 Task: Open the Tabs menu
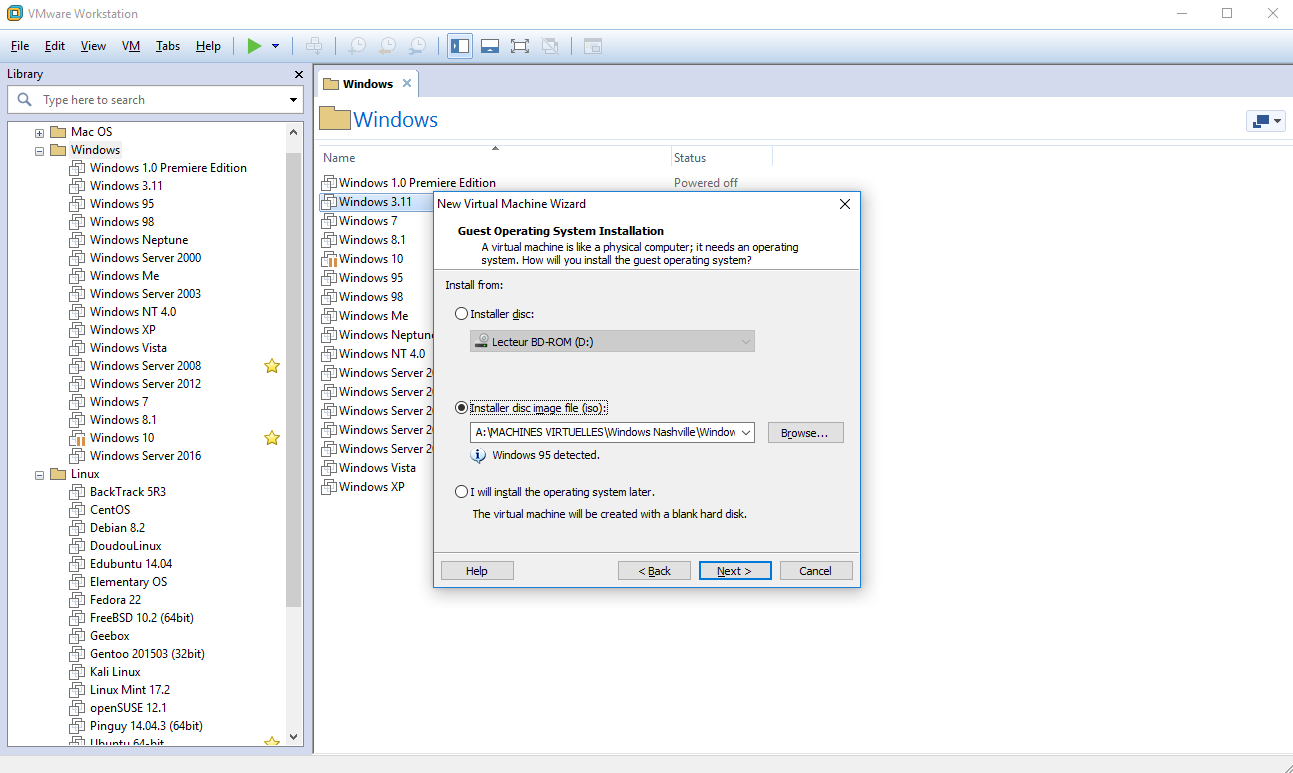(x=168, y=46)
